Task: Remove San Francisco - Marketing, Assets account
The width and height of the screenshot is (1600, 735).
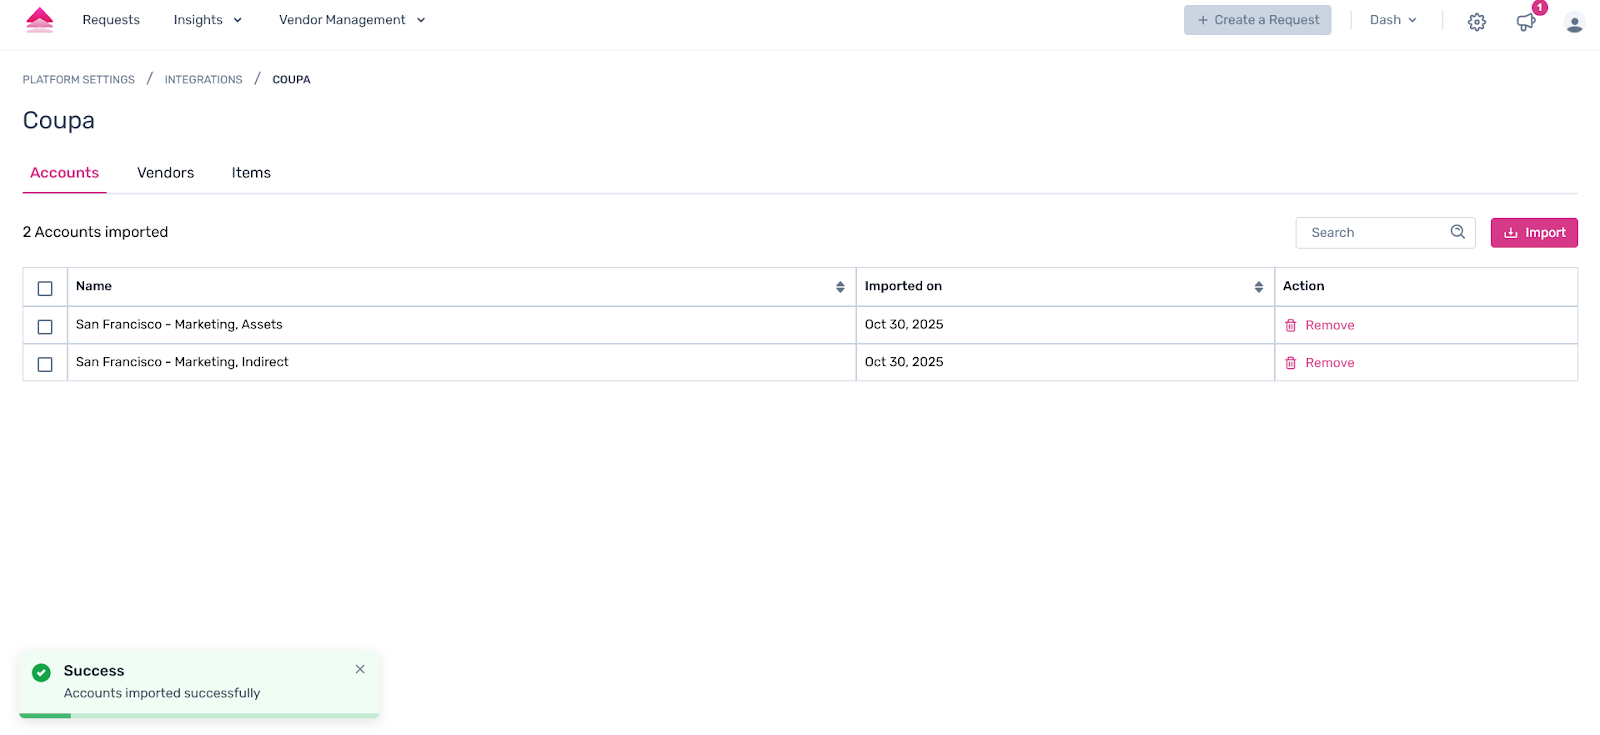Action: point(1319,325)
